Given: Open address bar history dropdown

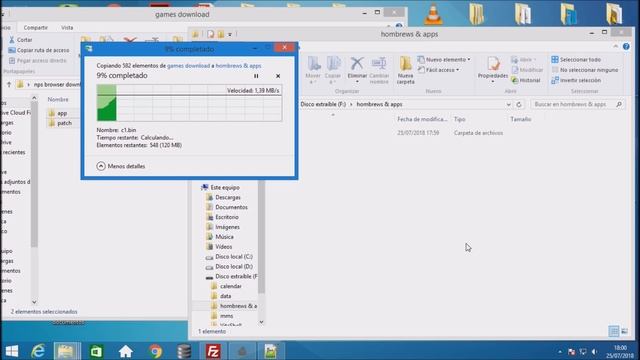Looking at the screenshot, I should click(508, 104).
